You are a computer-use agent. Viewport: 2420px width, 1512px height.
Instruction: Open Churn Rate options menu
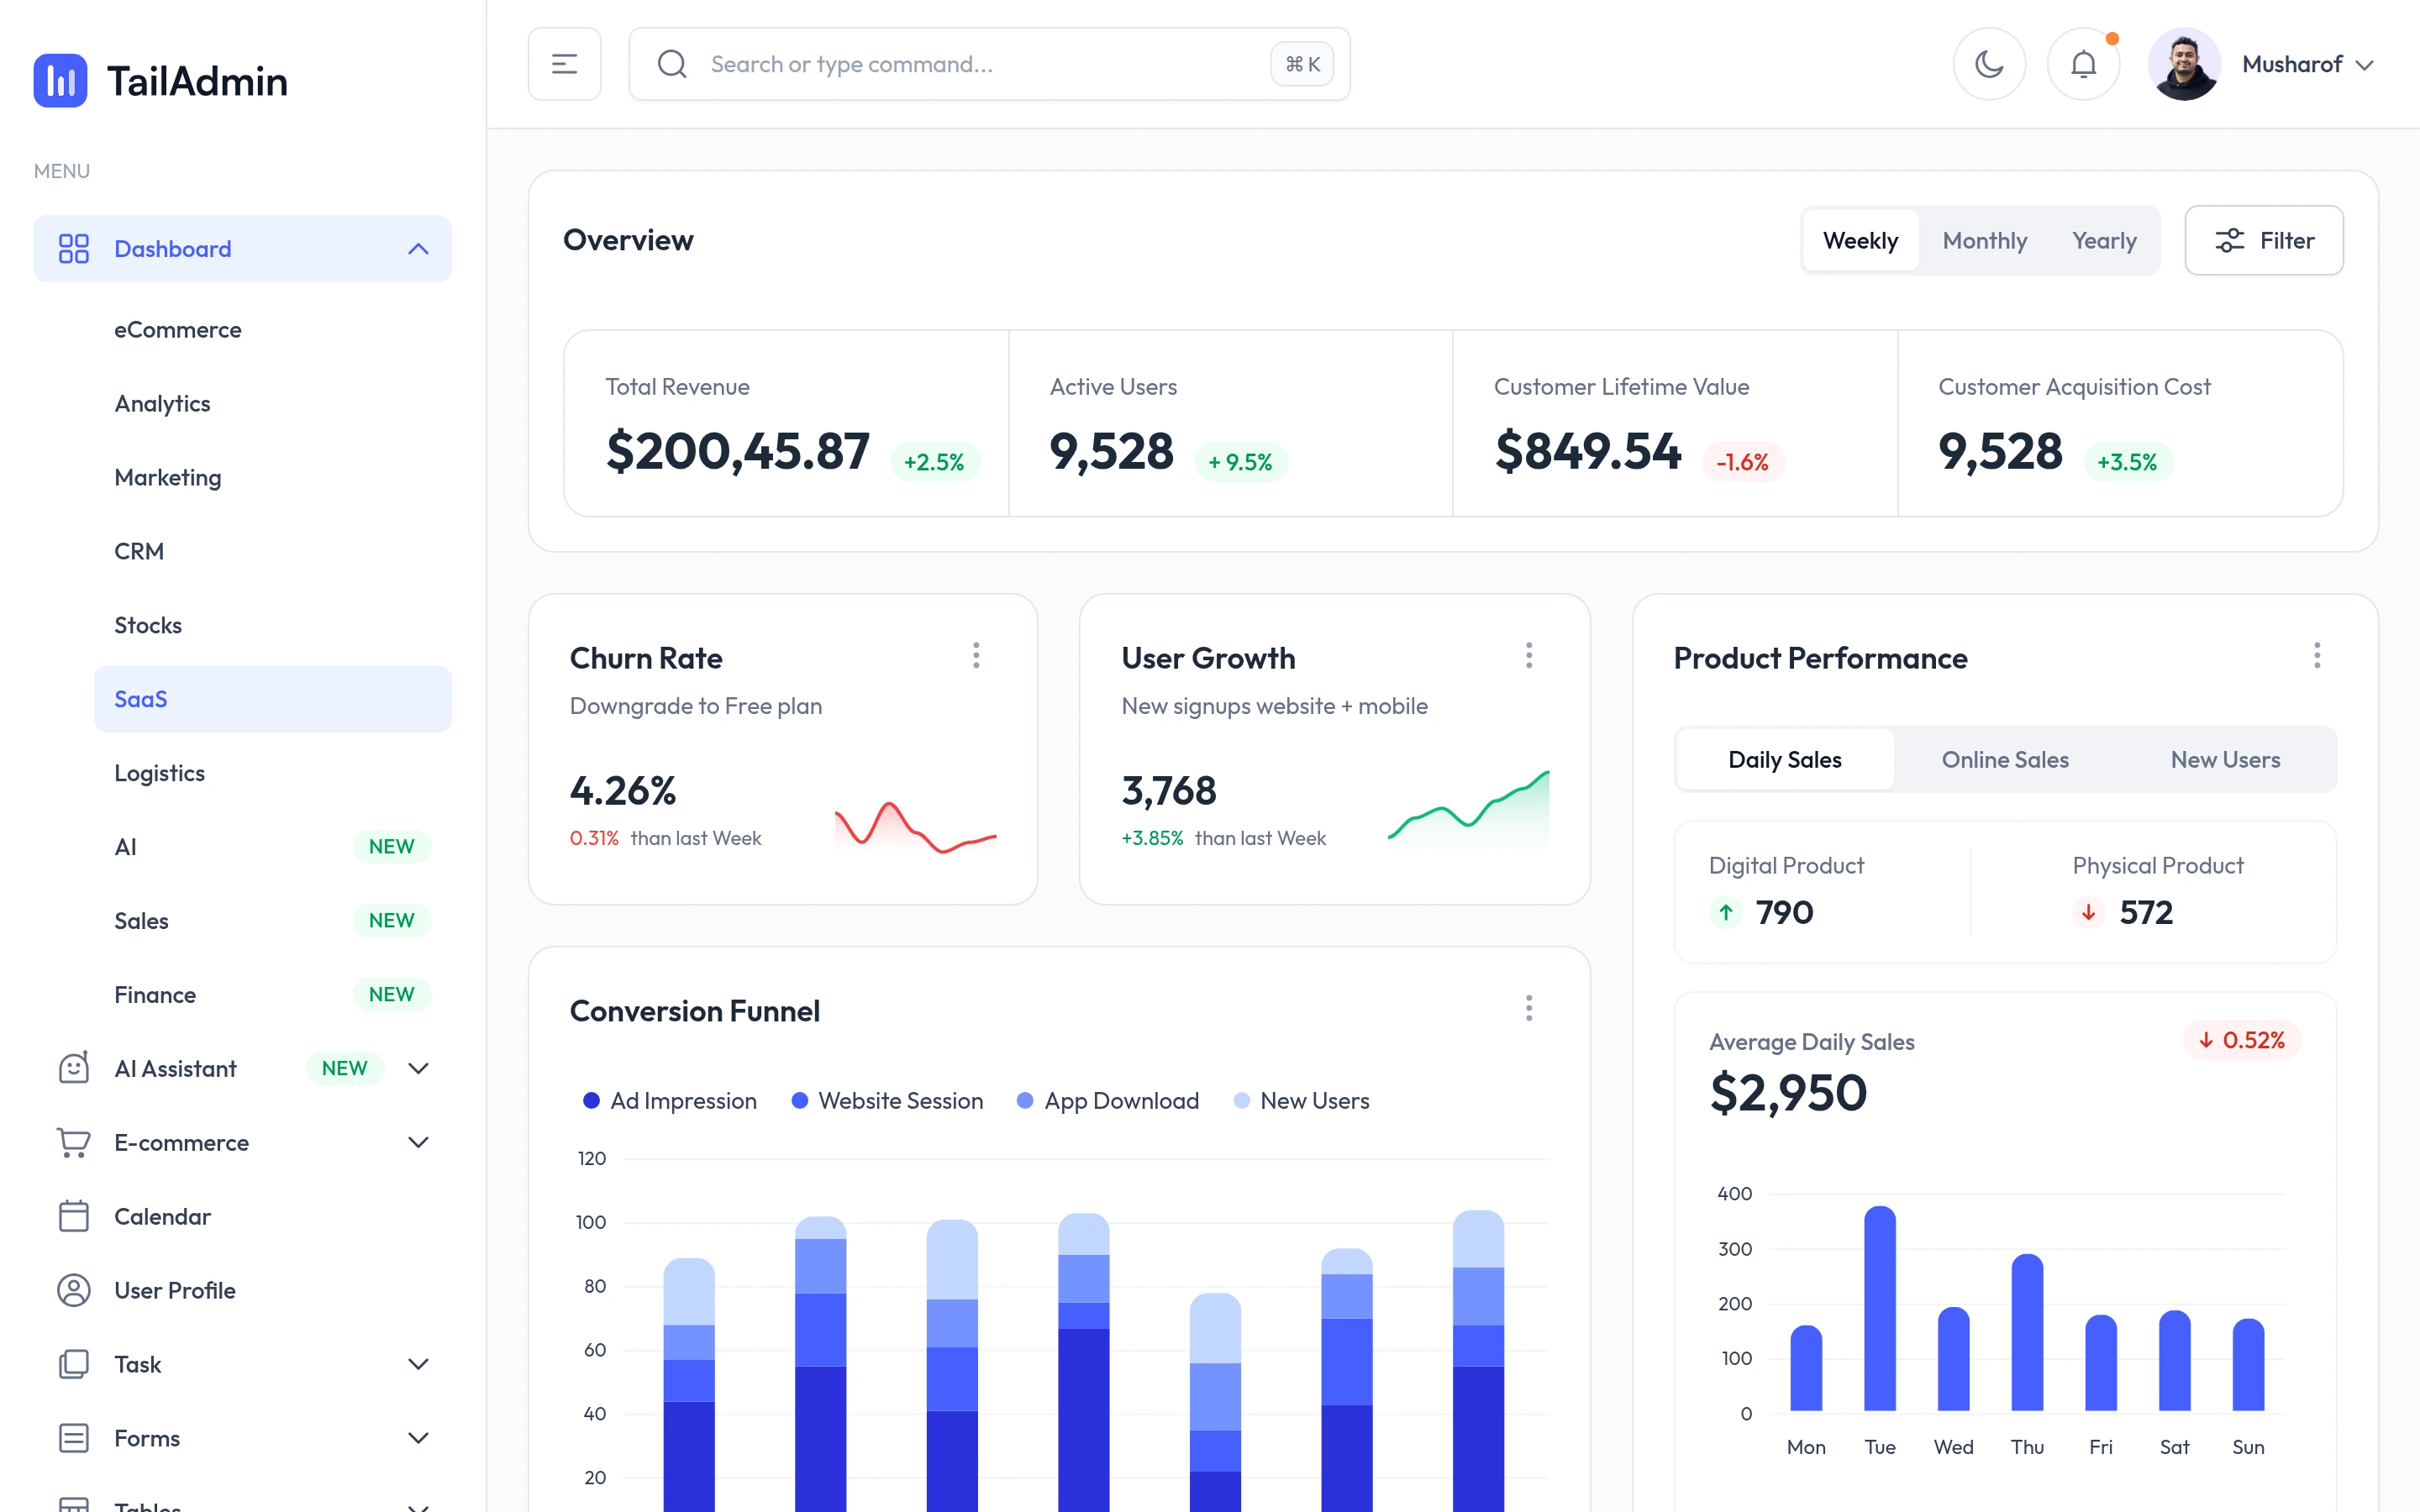click(x=976, y=656)
